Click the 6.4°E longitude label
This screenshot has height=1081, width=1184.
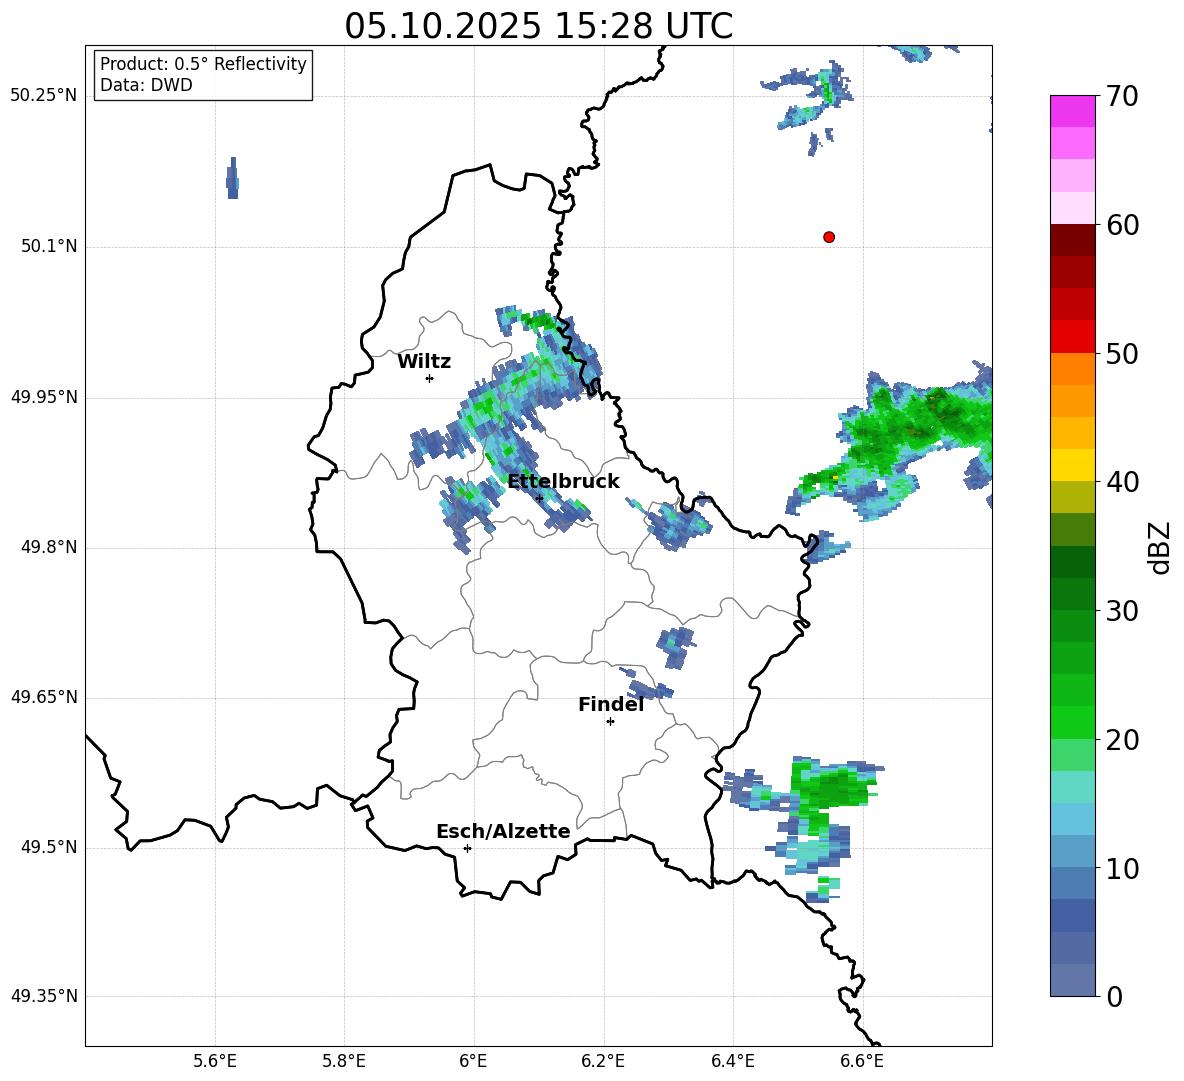pyautogui.click(x=732, y=1061)
